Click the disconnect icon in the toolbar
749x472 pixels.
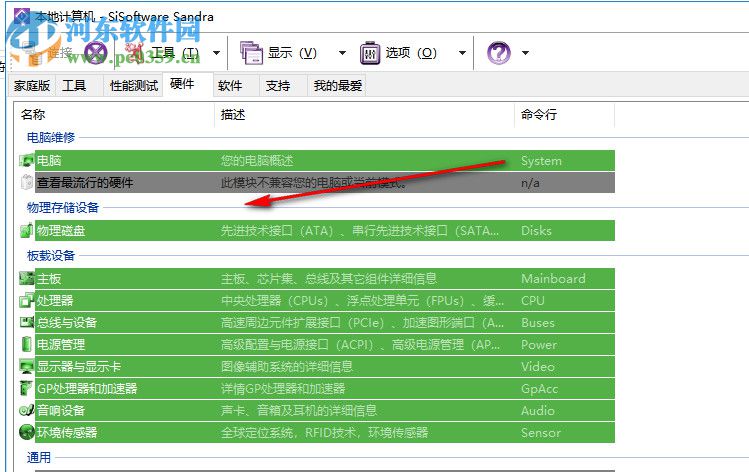[96, 52]
